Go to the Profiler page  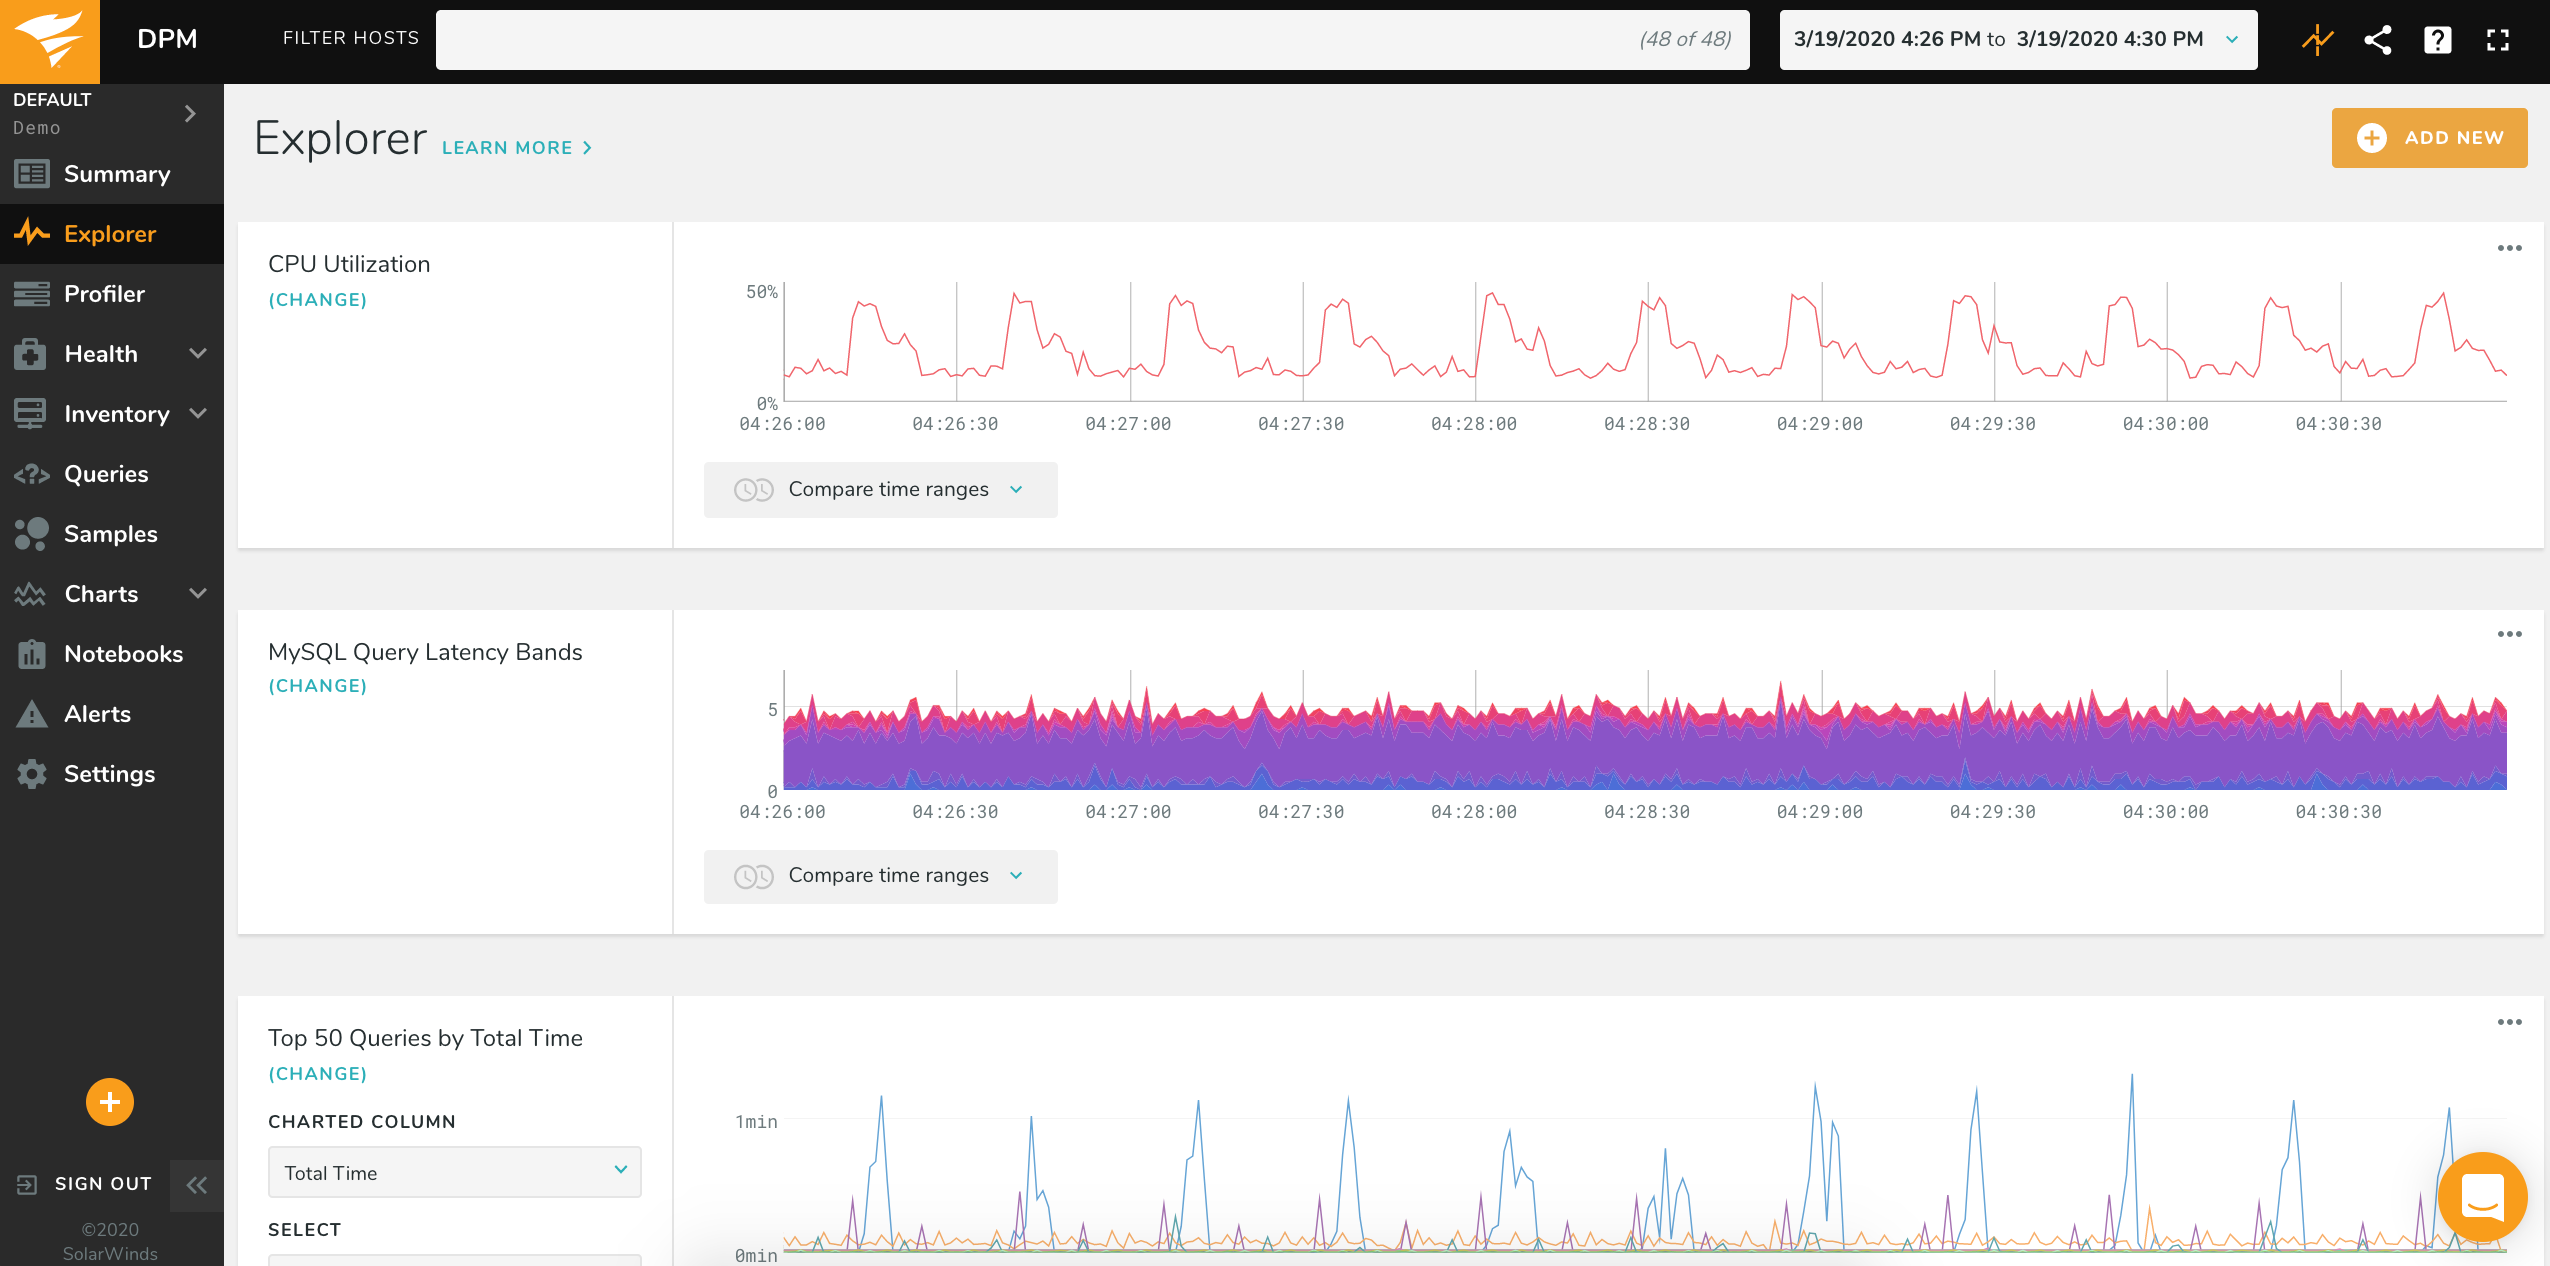(104, 294)
